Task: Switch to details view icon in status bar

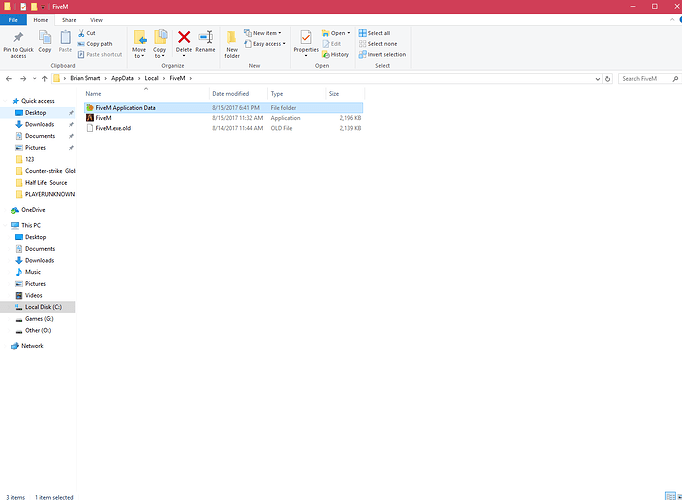Action: pos(670,496)
